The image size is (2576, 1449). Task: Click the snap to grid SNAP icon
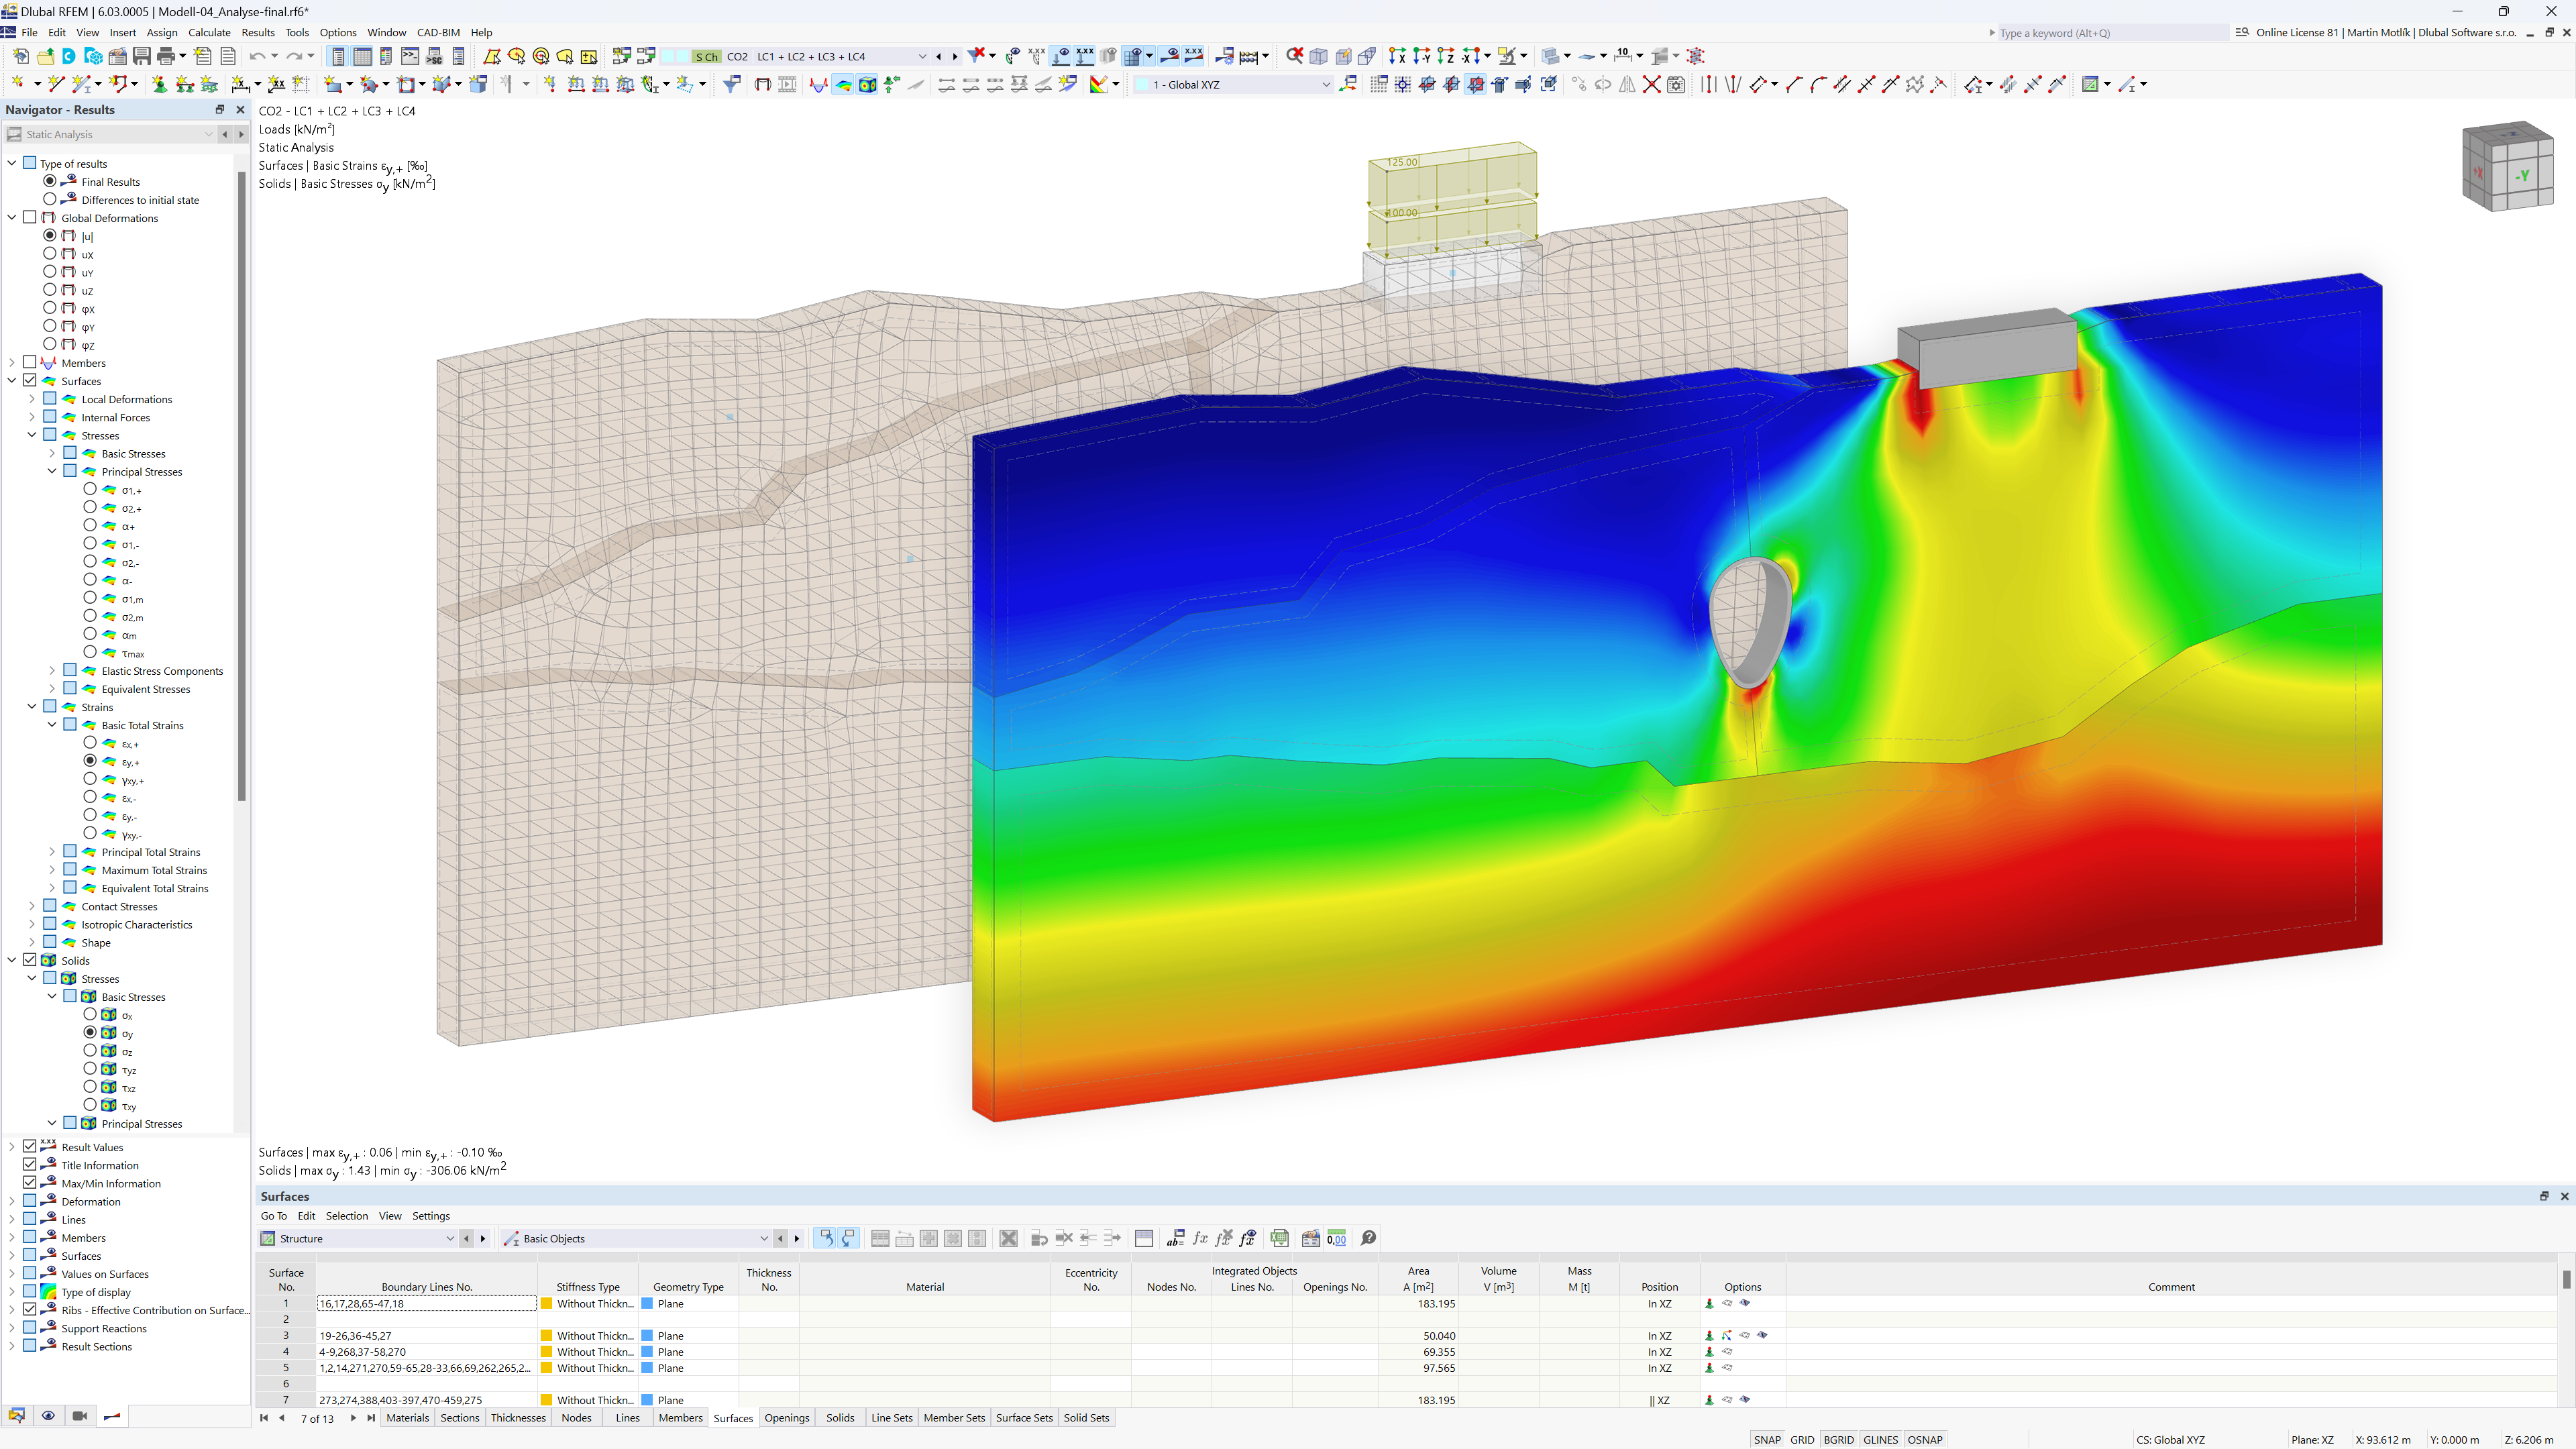tap(1764, 1438)
